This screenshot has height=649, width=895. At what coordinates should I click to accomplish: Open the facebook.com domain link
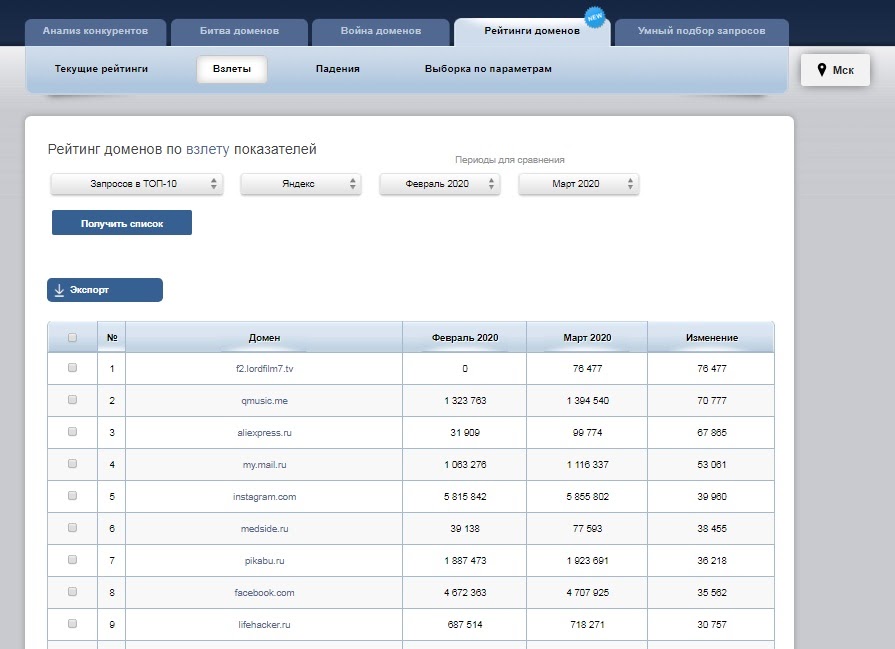pos(264,592)
